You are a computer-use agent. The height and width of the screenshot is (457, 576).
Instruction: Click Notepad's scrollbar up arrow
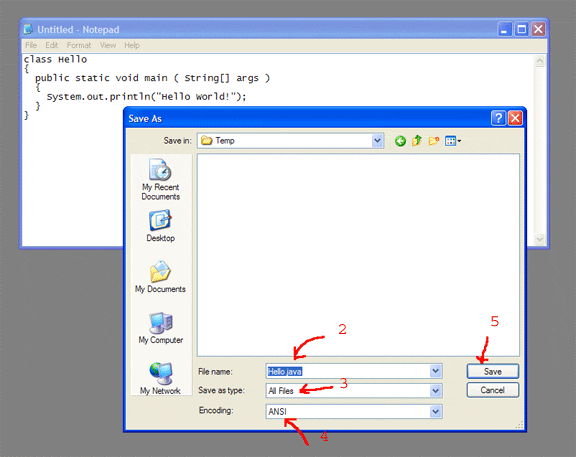click(x=539, y=61)
